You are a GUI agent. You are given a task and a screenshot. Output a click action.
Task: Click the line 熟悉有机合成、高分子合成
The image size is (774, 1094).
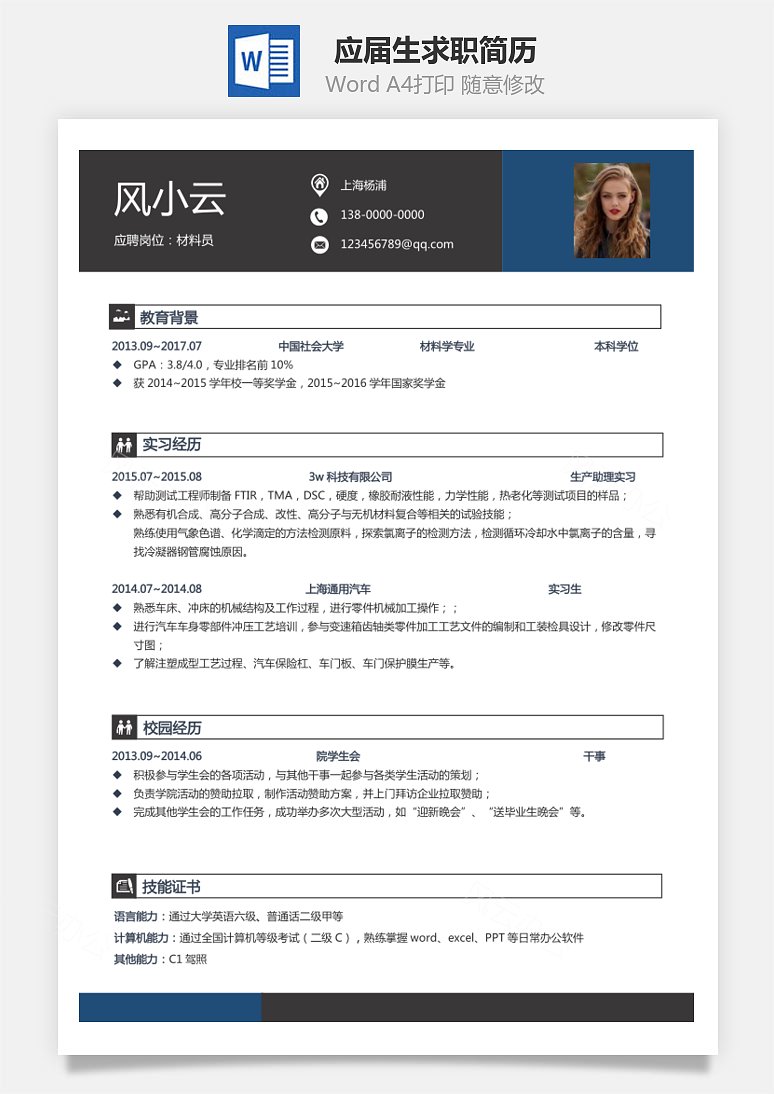[x=322, y=514]
